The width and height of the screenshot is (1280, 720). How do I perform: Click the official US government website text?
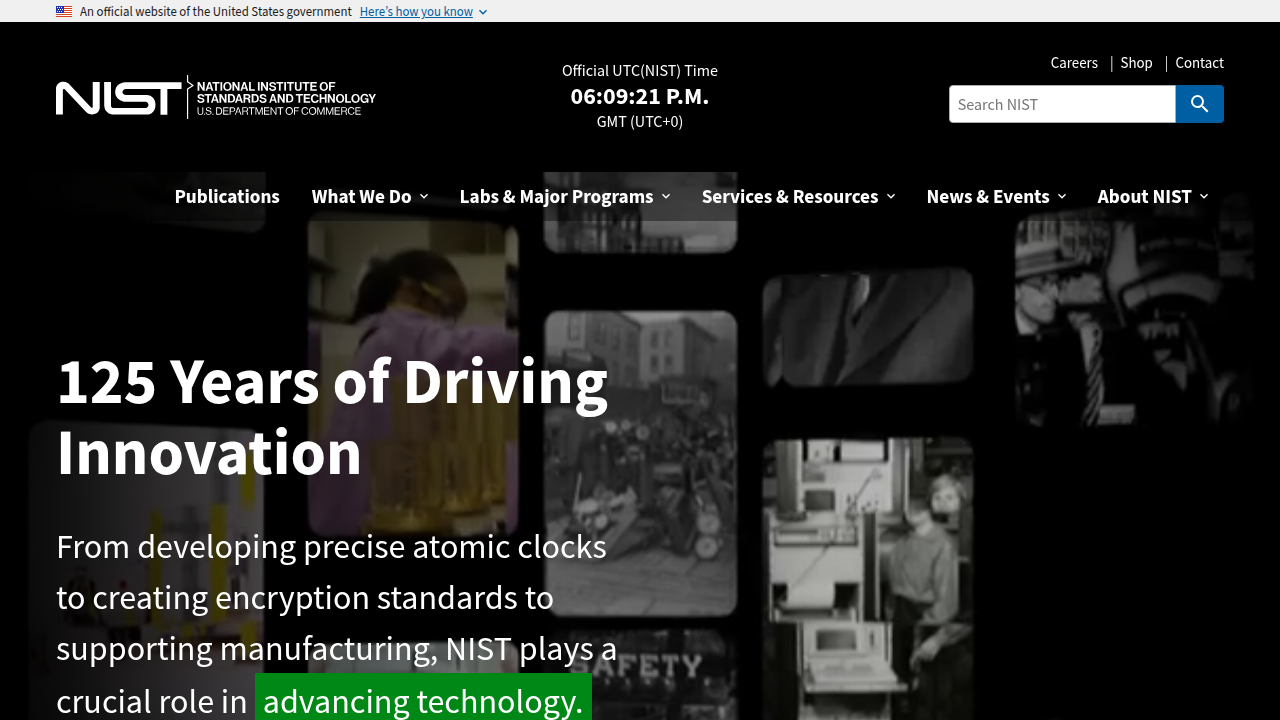pos(216,11)
